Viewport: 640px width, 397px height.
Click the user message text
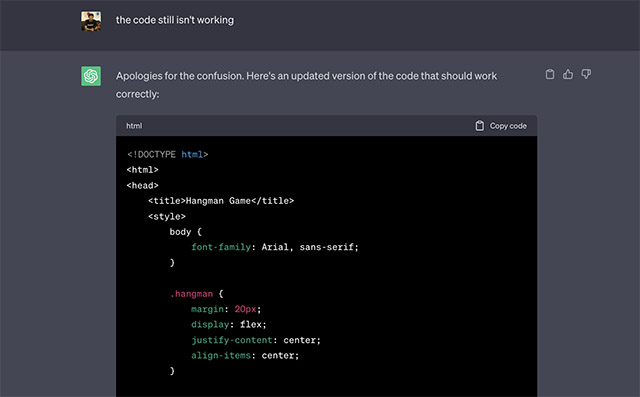click(x=175, y=20)
